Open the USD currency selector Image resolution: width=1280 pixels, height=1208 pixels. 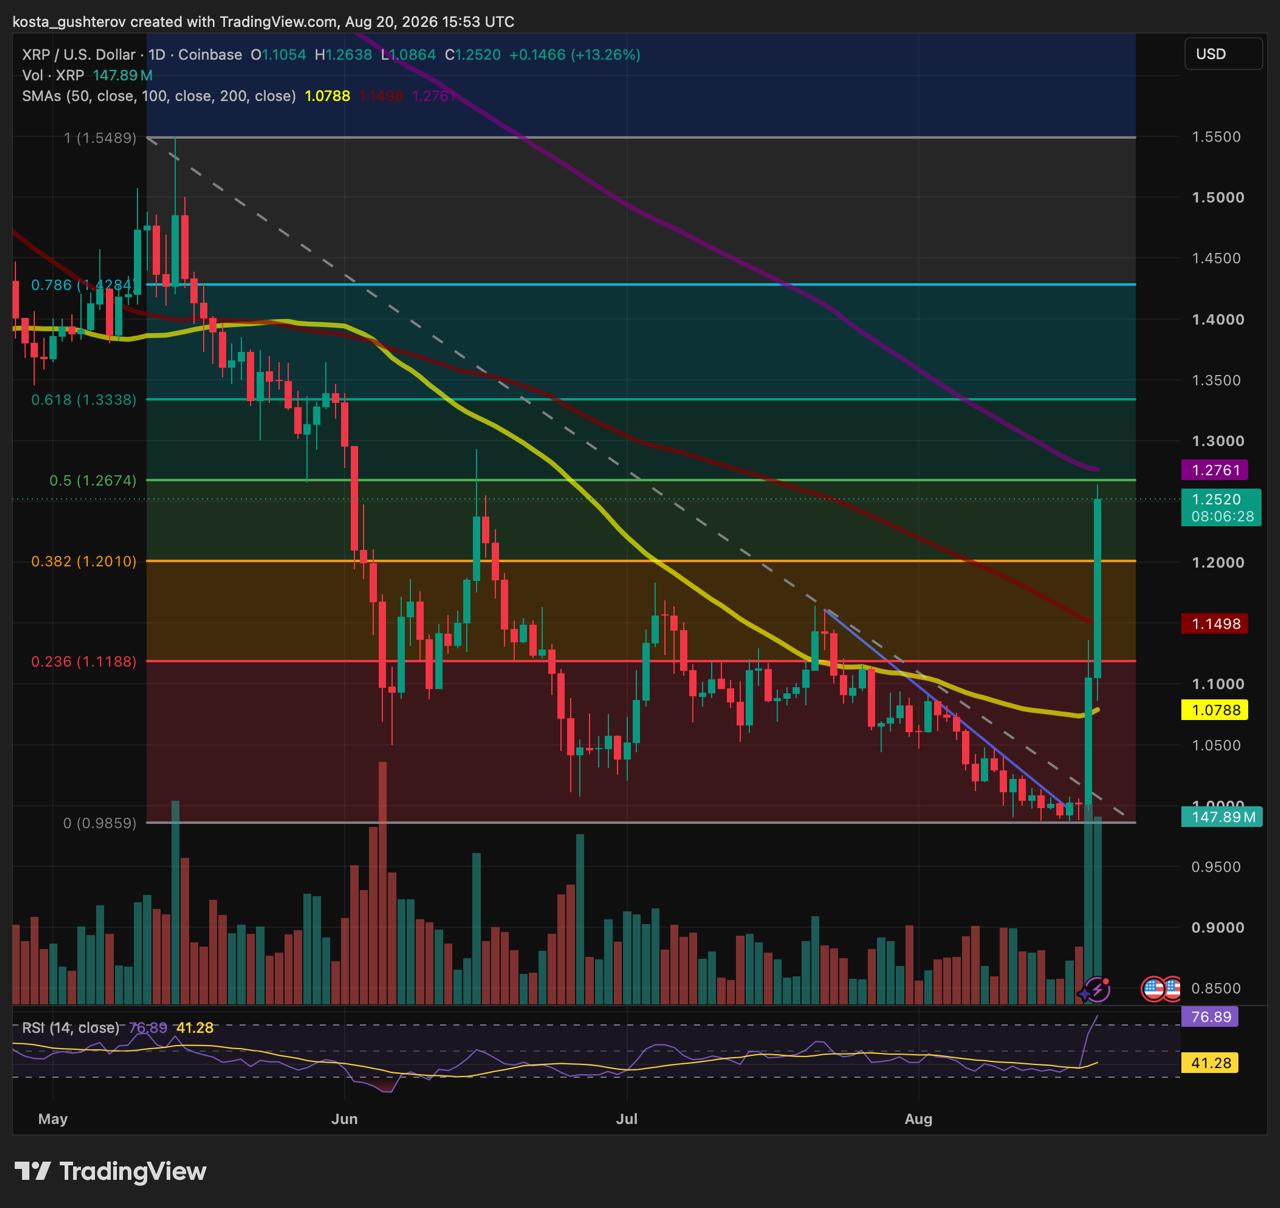pyautogui.click(x=1222, y=54)
